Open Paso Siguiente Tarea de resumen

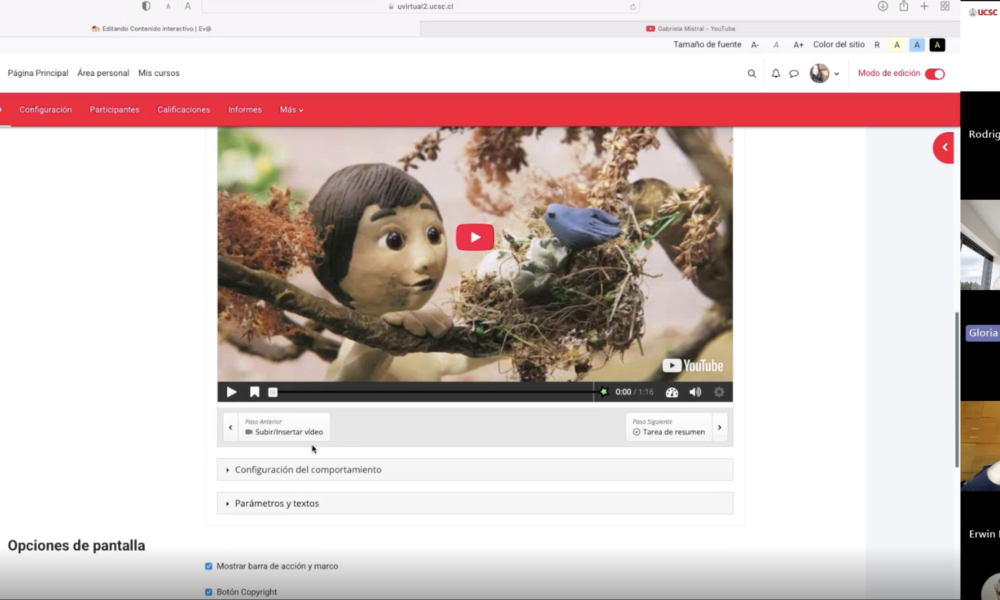[668, 427]
